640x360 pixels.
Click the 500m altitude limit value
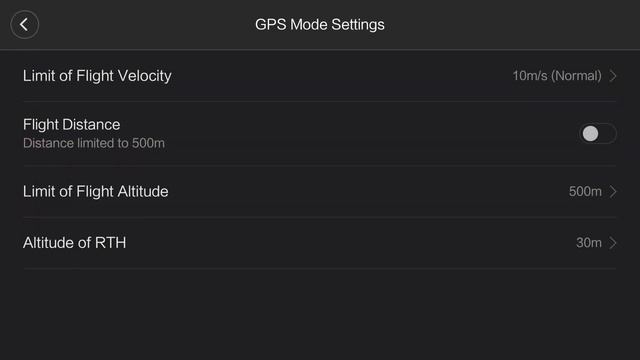click(585, 191)
